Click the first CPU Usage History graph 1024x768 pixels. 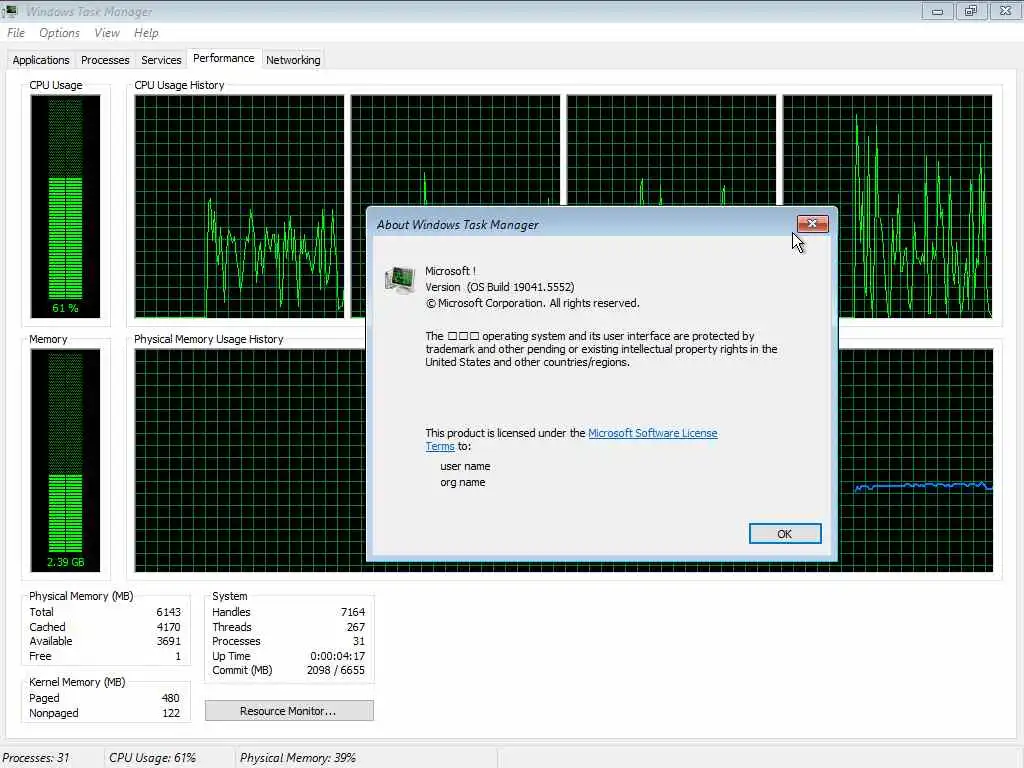[239, 206]
